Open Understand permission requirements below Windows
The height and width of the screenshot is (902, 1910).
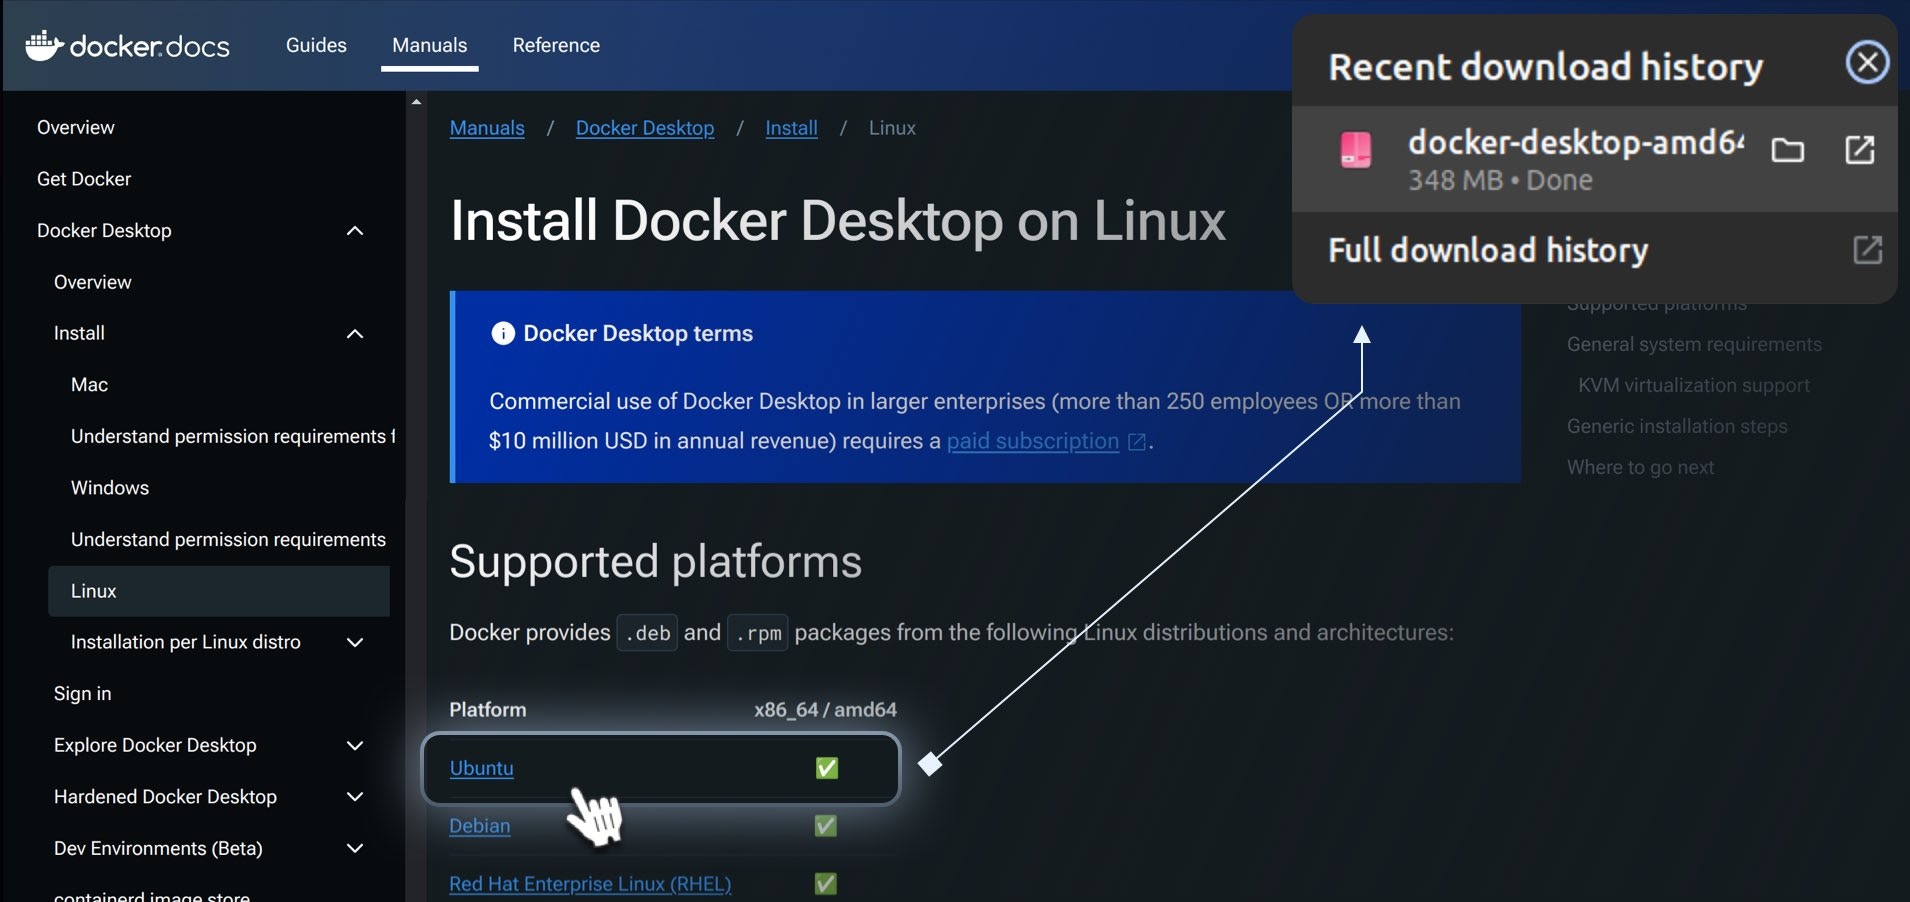228,539
